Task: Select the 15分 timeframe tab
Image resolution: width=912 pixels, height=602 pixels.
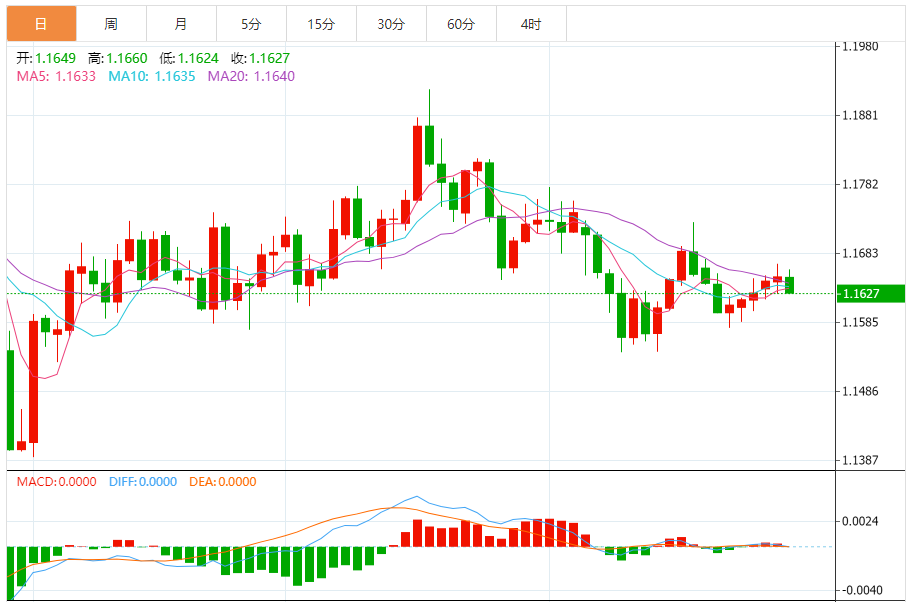Action: click(321, 23)
